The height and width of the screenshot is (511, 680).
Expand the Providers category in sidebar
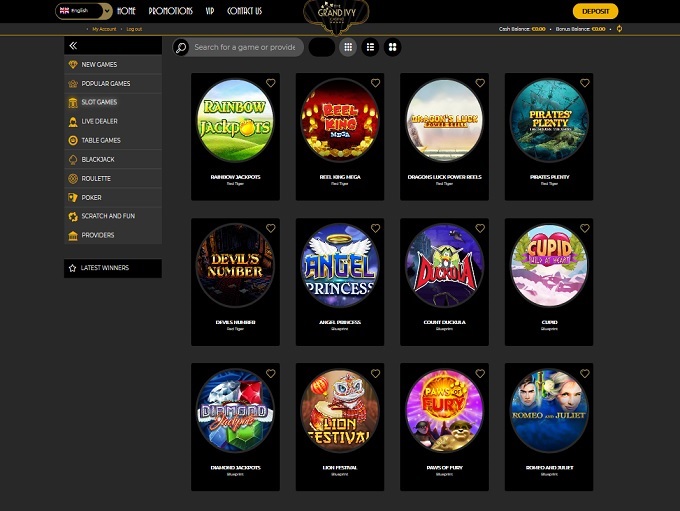coord(97,235)
